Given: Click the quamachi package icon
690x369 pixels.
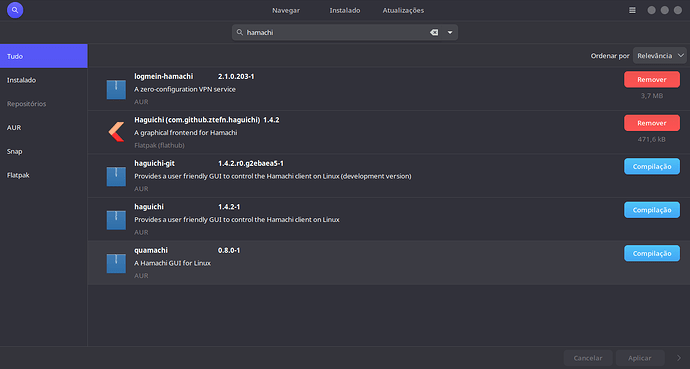Looking at the screenshot, I should tap(116, 263).
